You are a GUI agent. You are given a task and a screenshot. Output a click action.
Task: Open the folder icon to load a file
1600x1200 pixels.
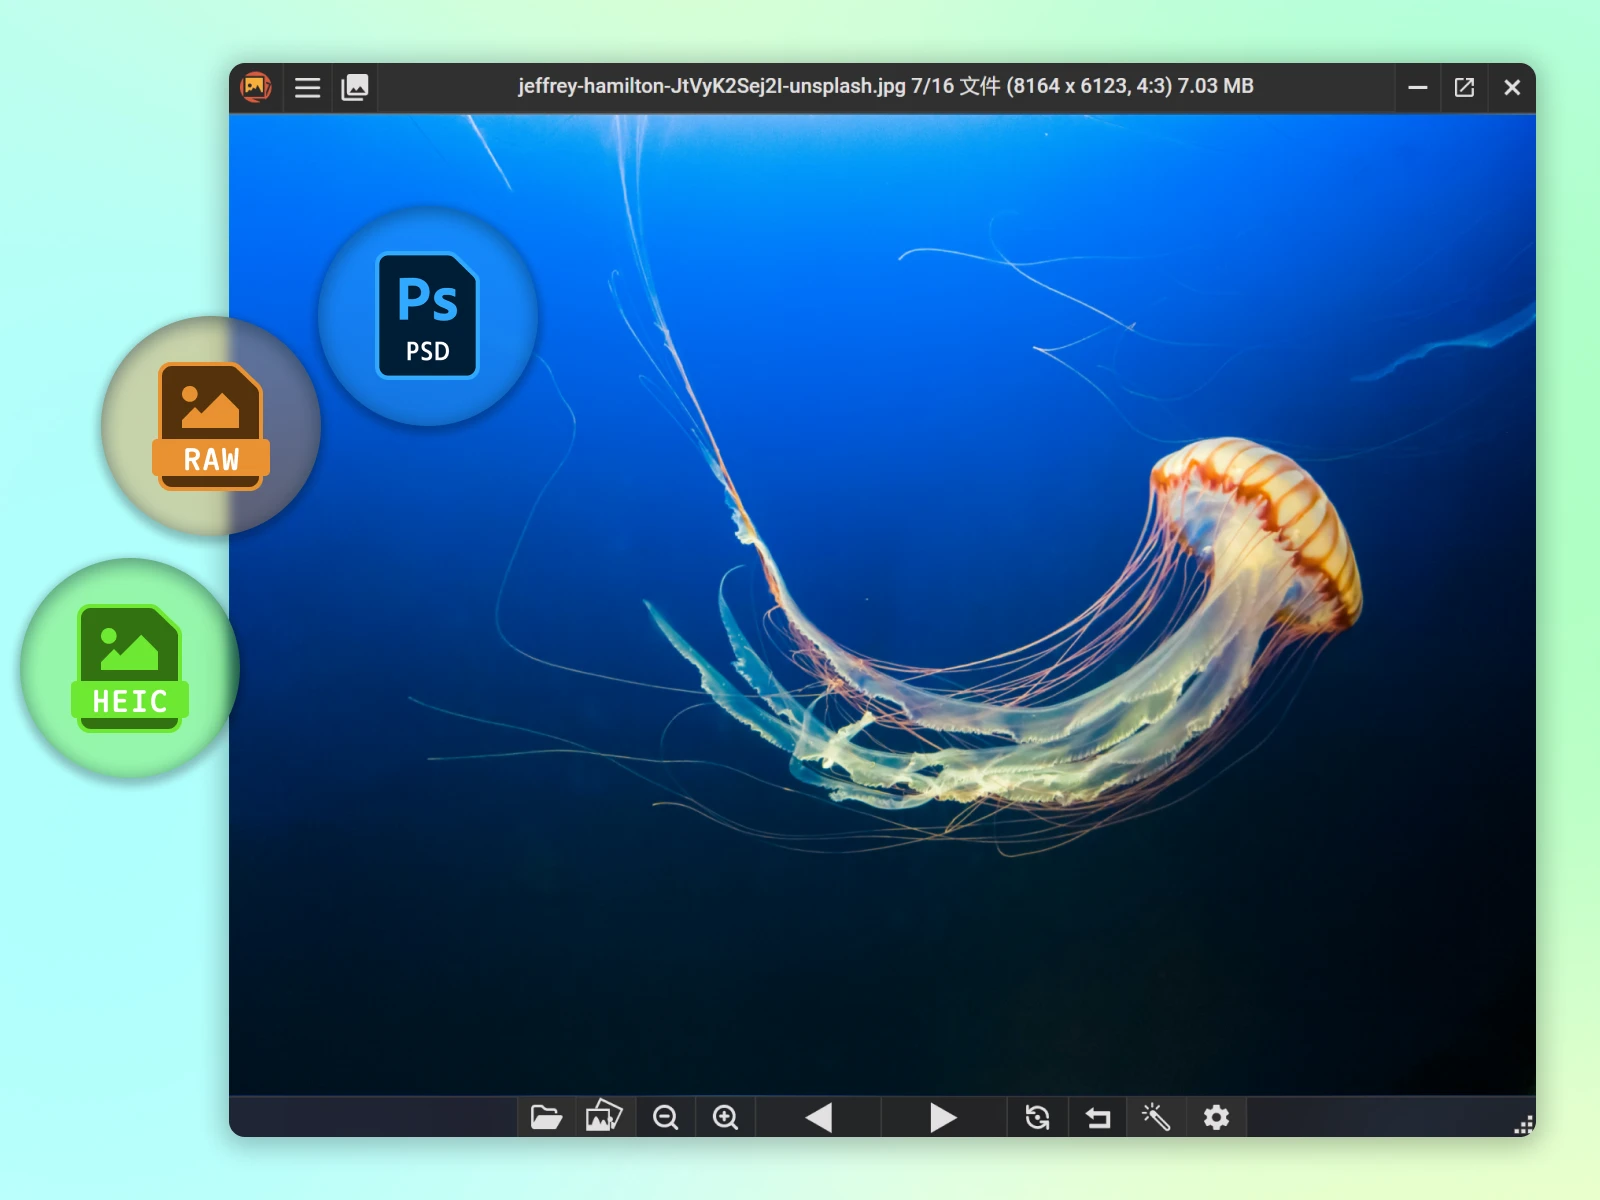pyautogui.click(x=546, y=1117)
